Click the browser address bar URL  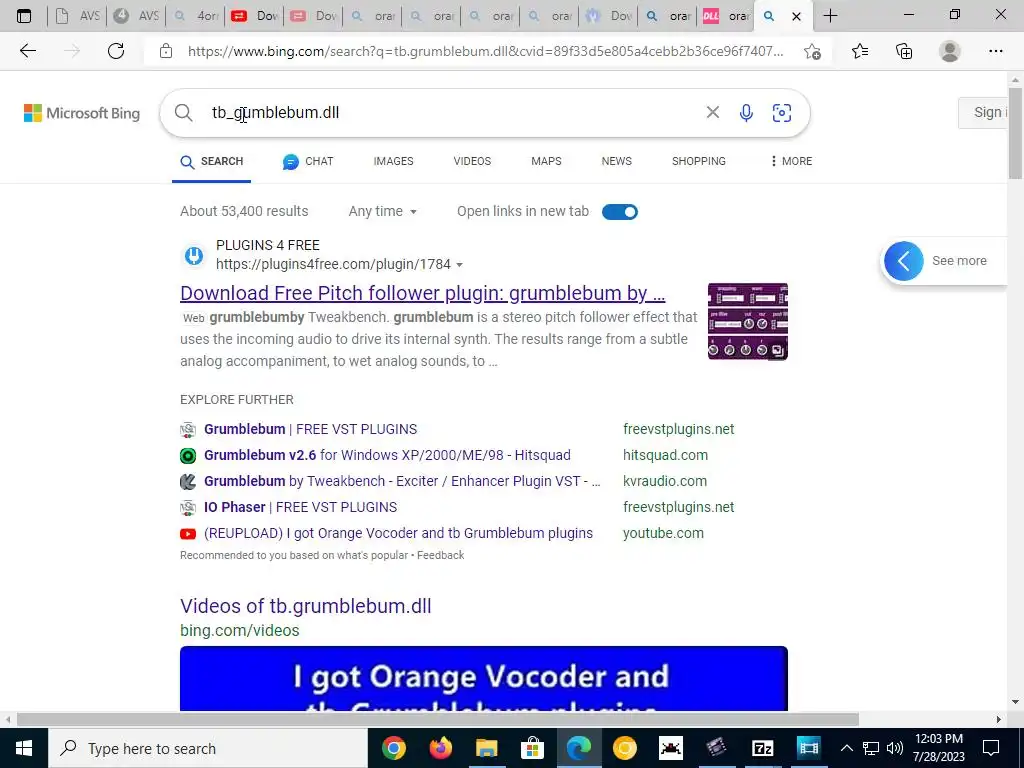tap(485, 52)
